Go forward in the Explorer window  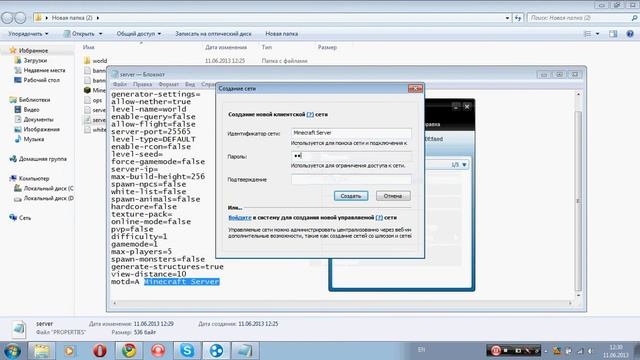(x=20, y=18)
